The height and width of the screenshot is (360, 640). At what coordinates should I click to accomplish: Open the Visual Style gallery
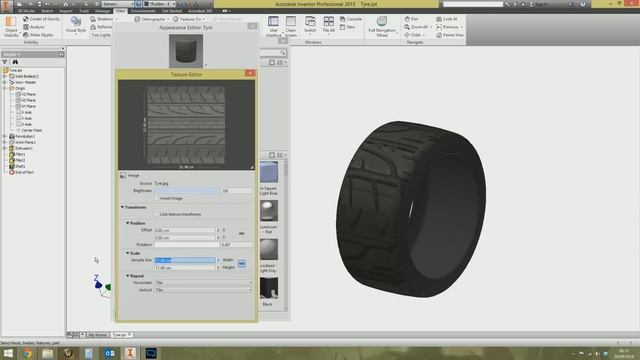coord(76,26)
